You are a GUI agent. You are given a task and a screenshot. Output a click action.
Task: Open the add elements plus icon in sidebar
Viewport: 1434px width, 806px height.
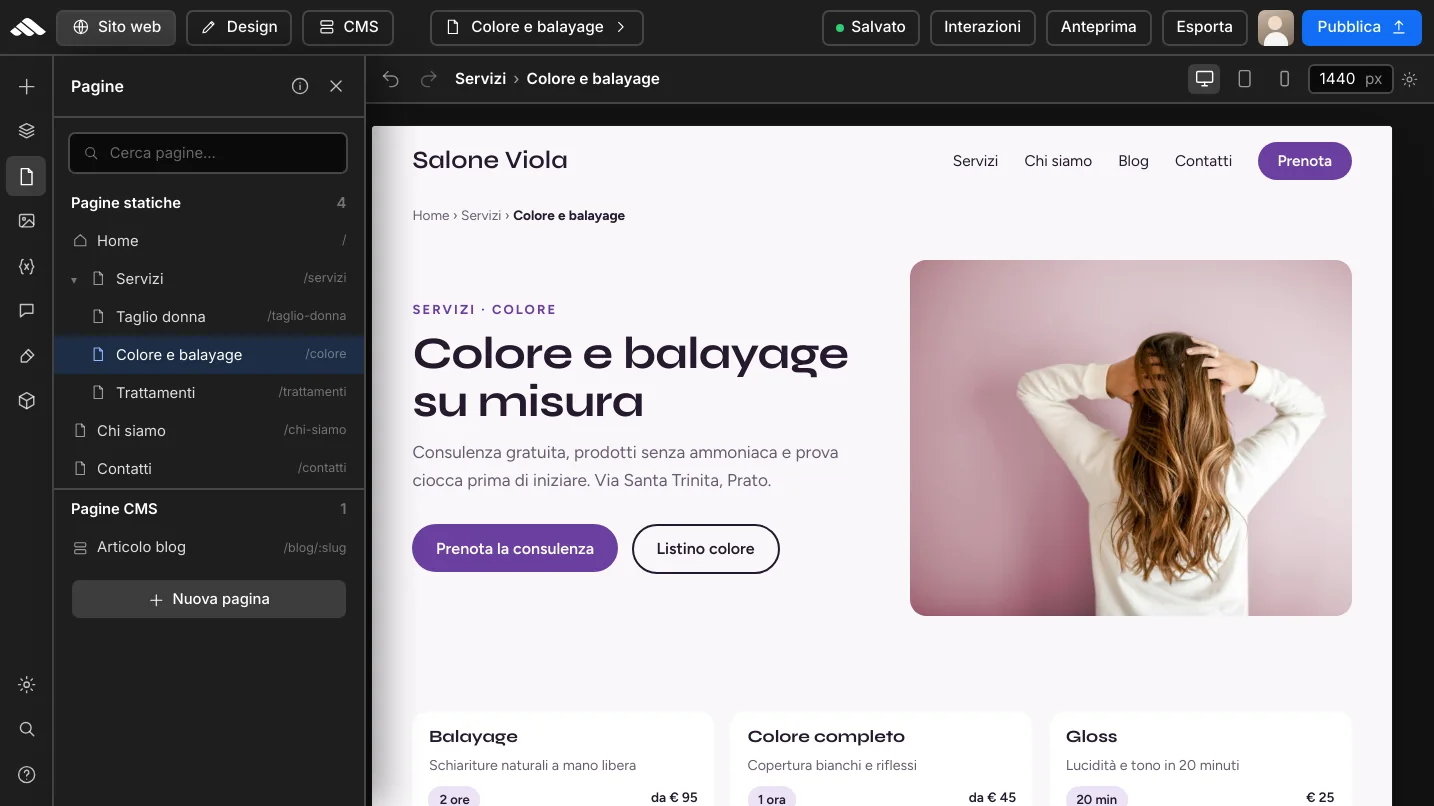click(x=27, y=87)
